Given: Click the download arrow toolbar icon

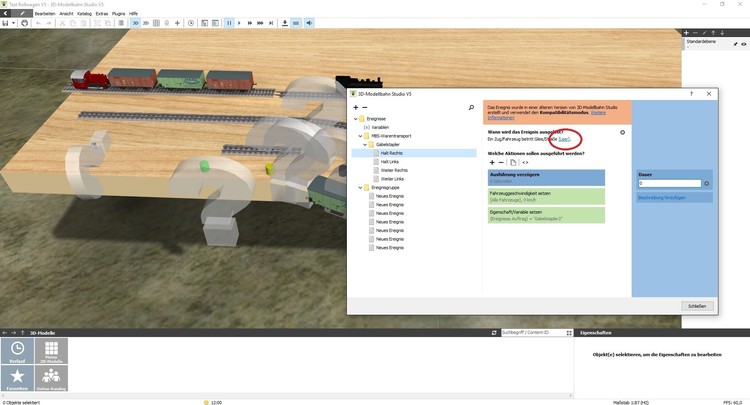Looking at the screenshot, I should [285, 23].
